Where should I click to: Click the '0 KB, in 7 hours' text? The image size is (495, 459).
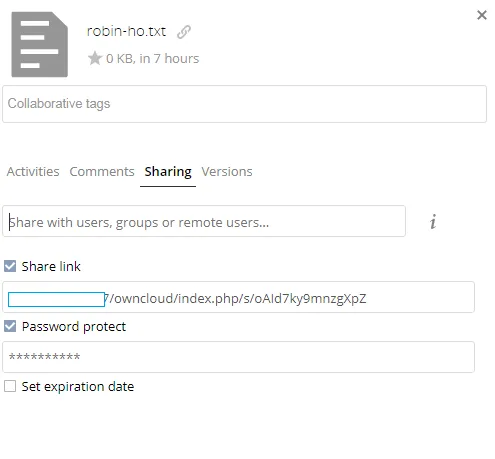coord(152,59)
